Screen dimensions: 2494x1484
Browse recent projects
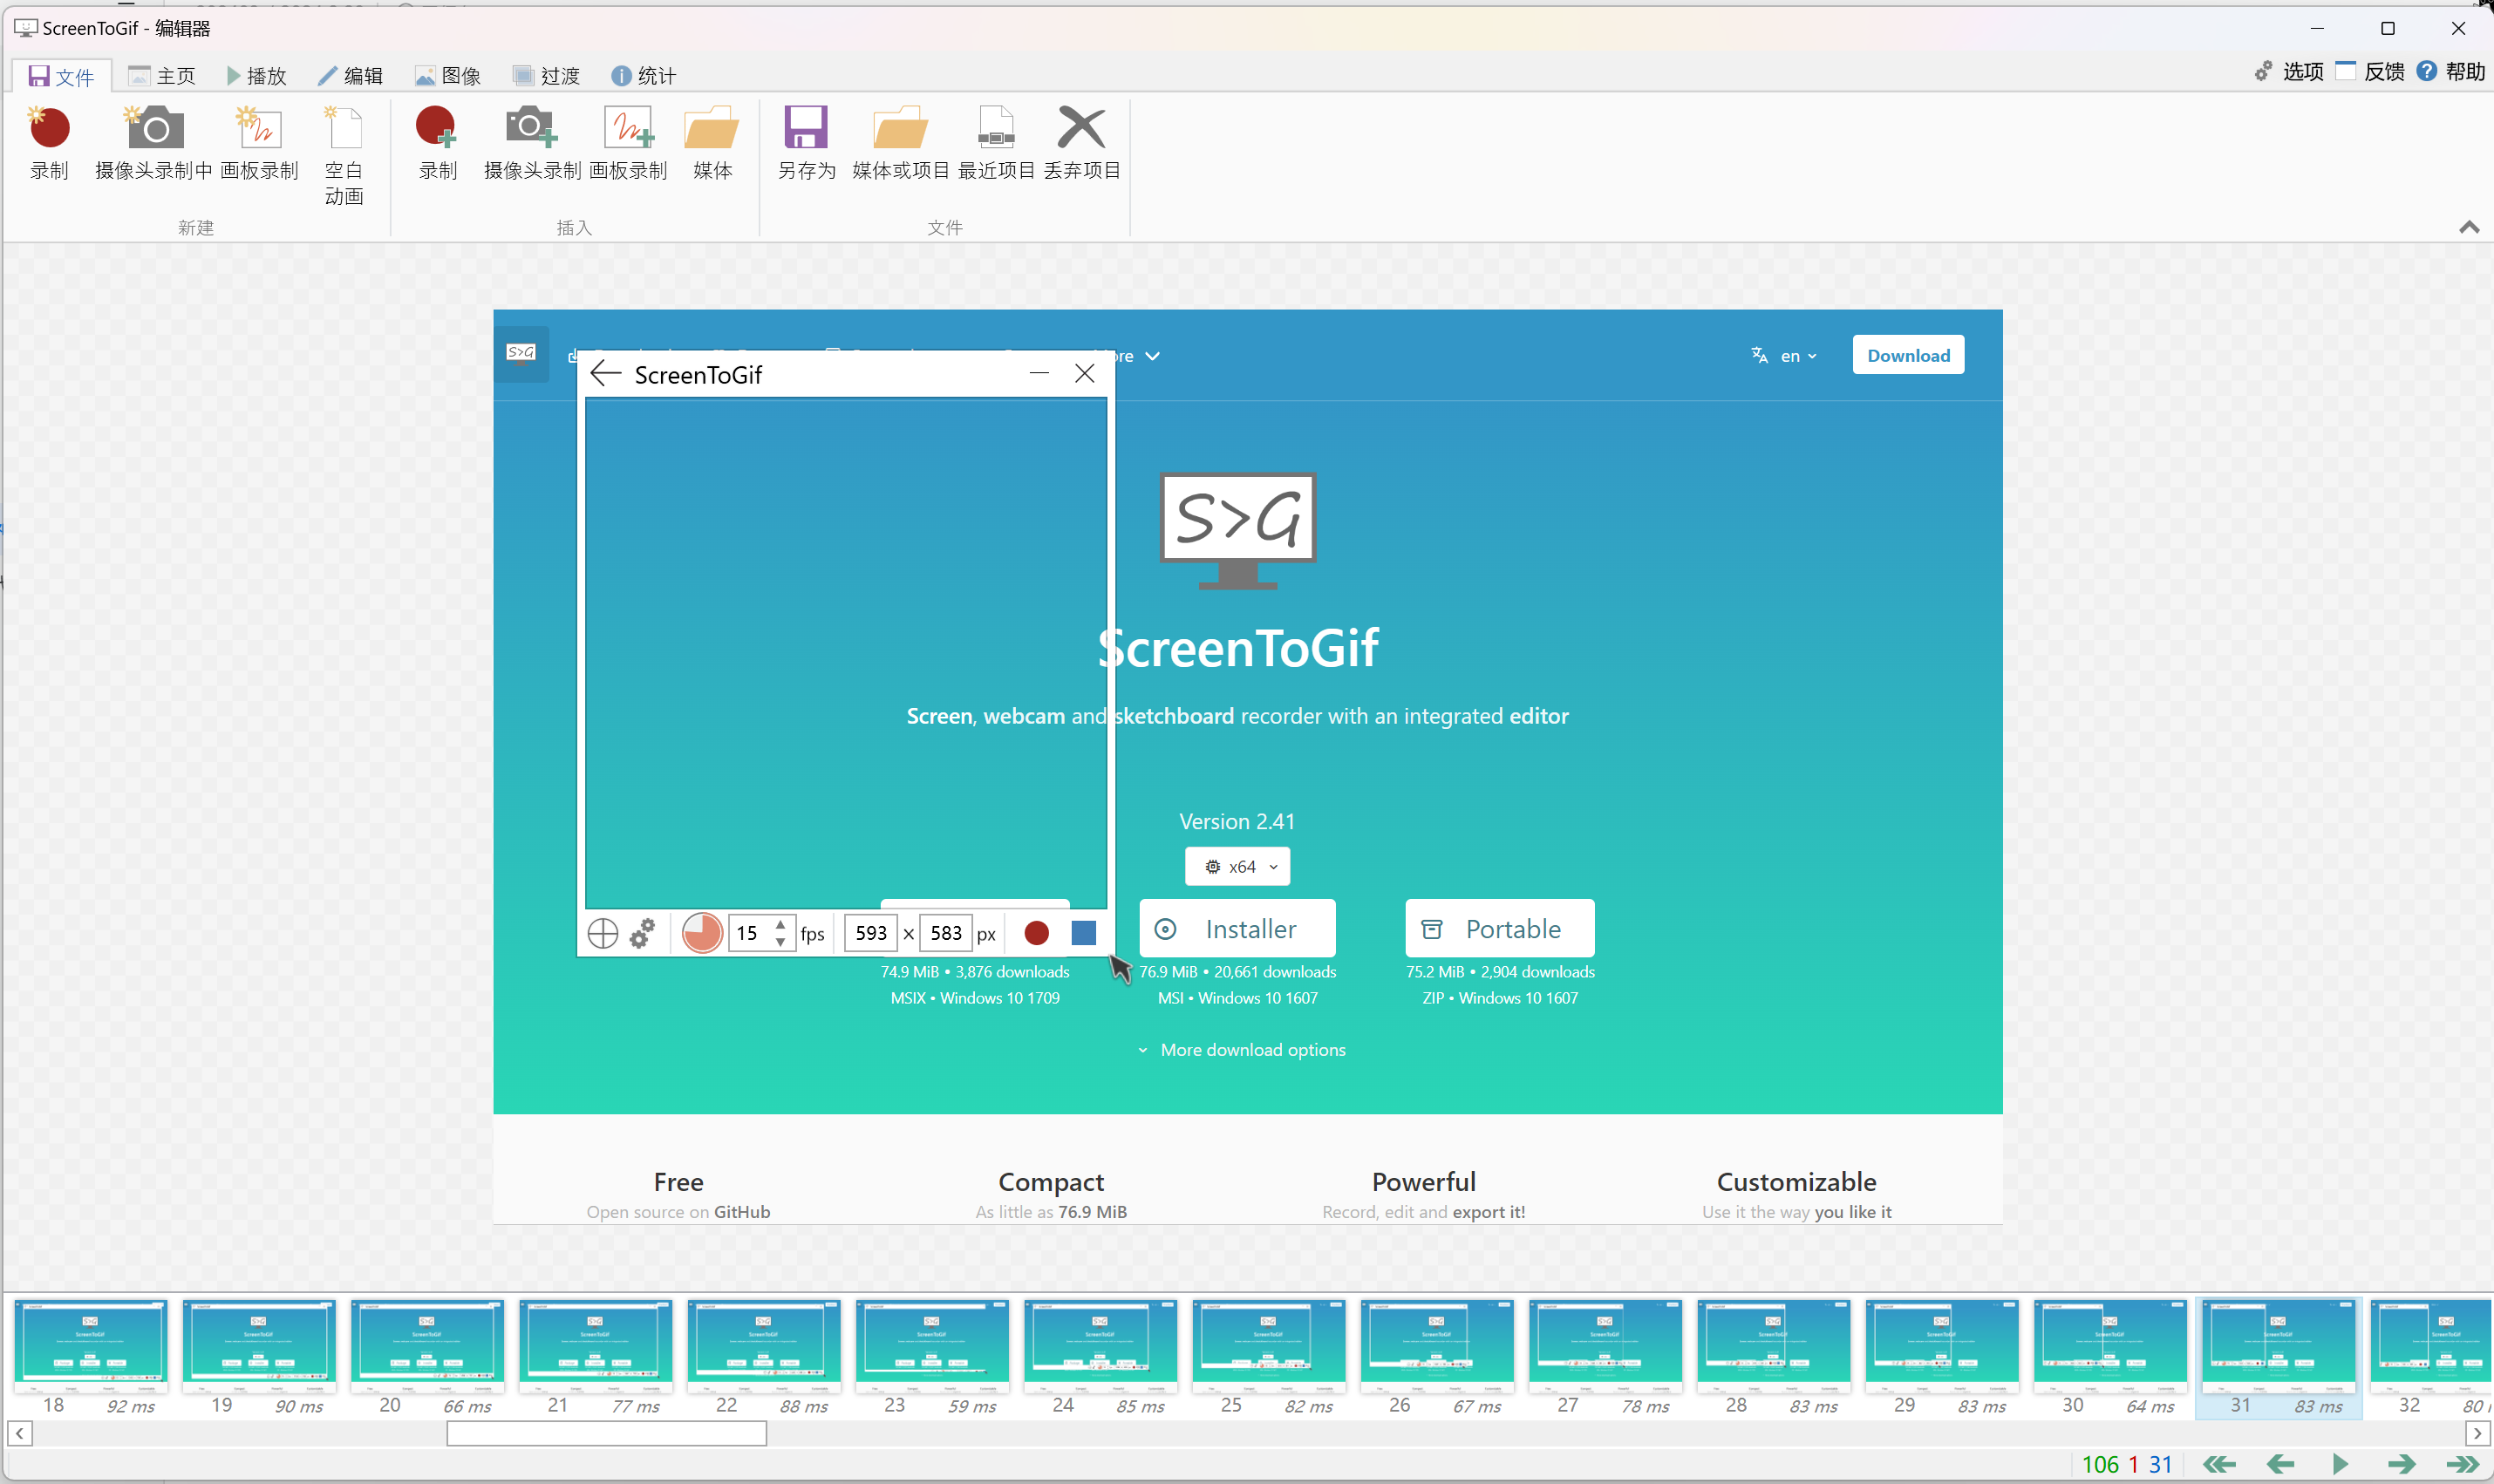coord(996,140)
